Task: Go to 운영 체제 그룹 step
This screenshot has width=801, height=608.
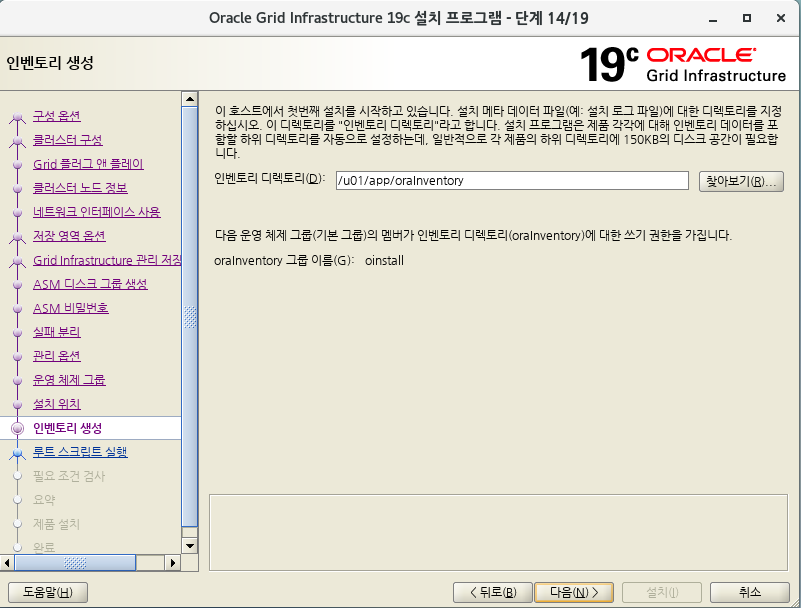Action: [69, 380]
